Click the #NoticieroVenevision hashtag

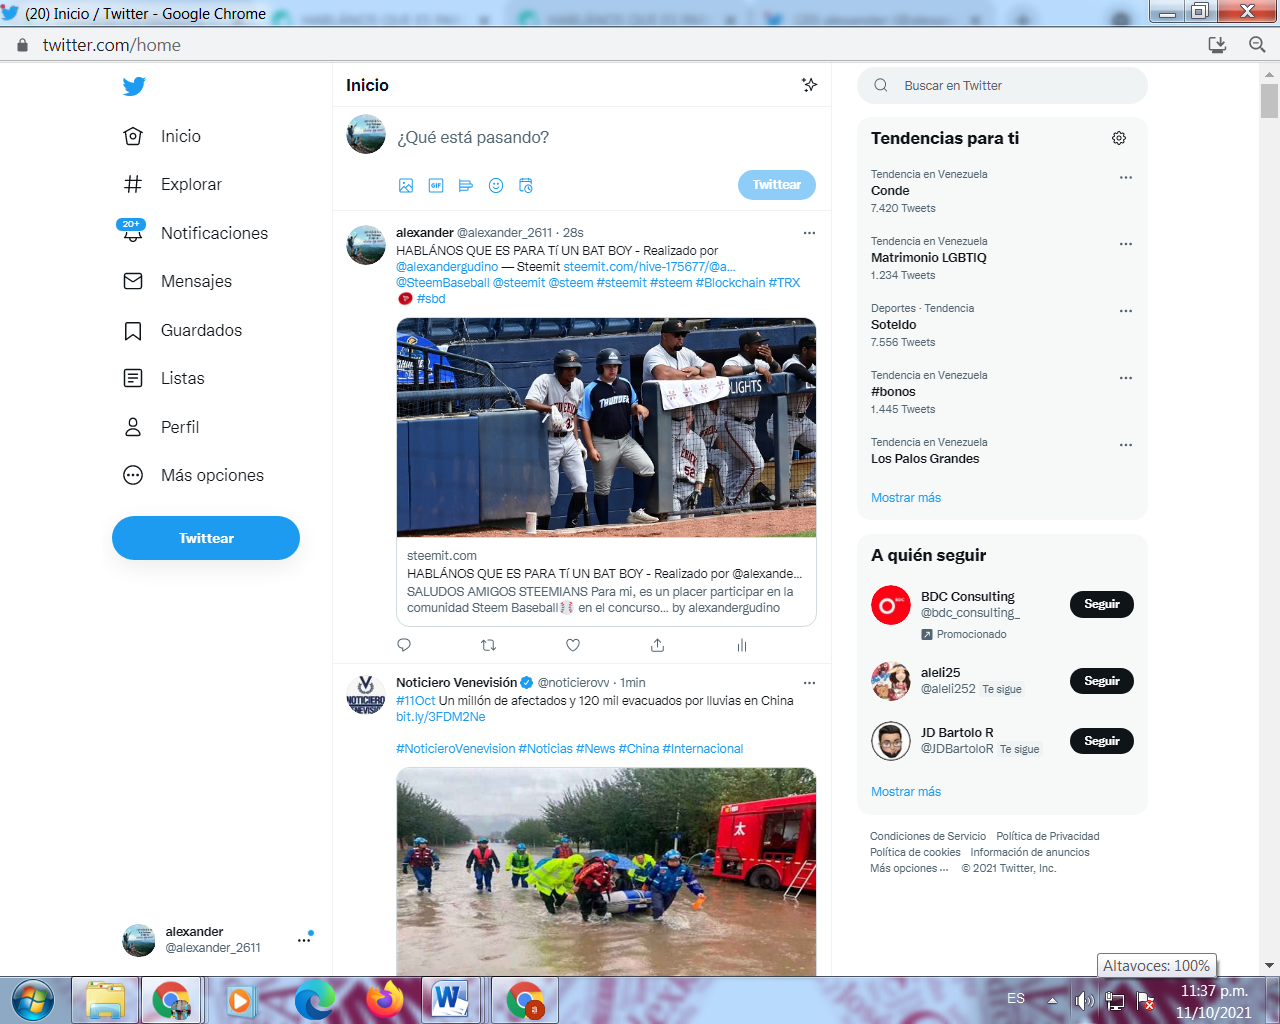click(456, 749)
